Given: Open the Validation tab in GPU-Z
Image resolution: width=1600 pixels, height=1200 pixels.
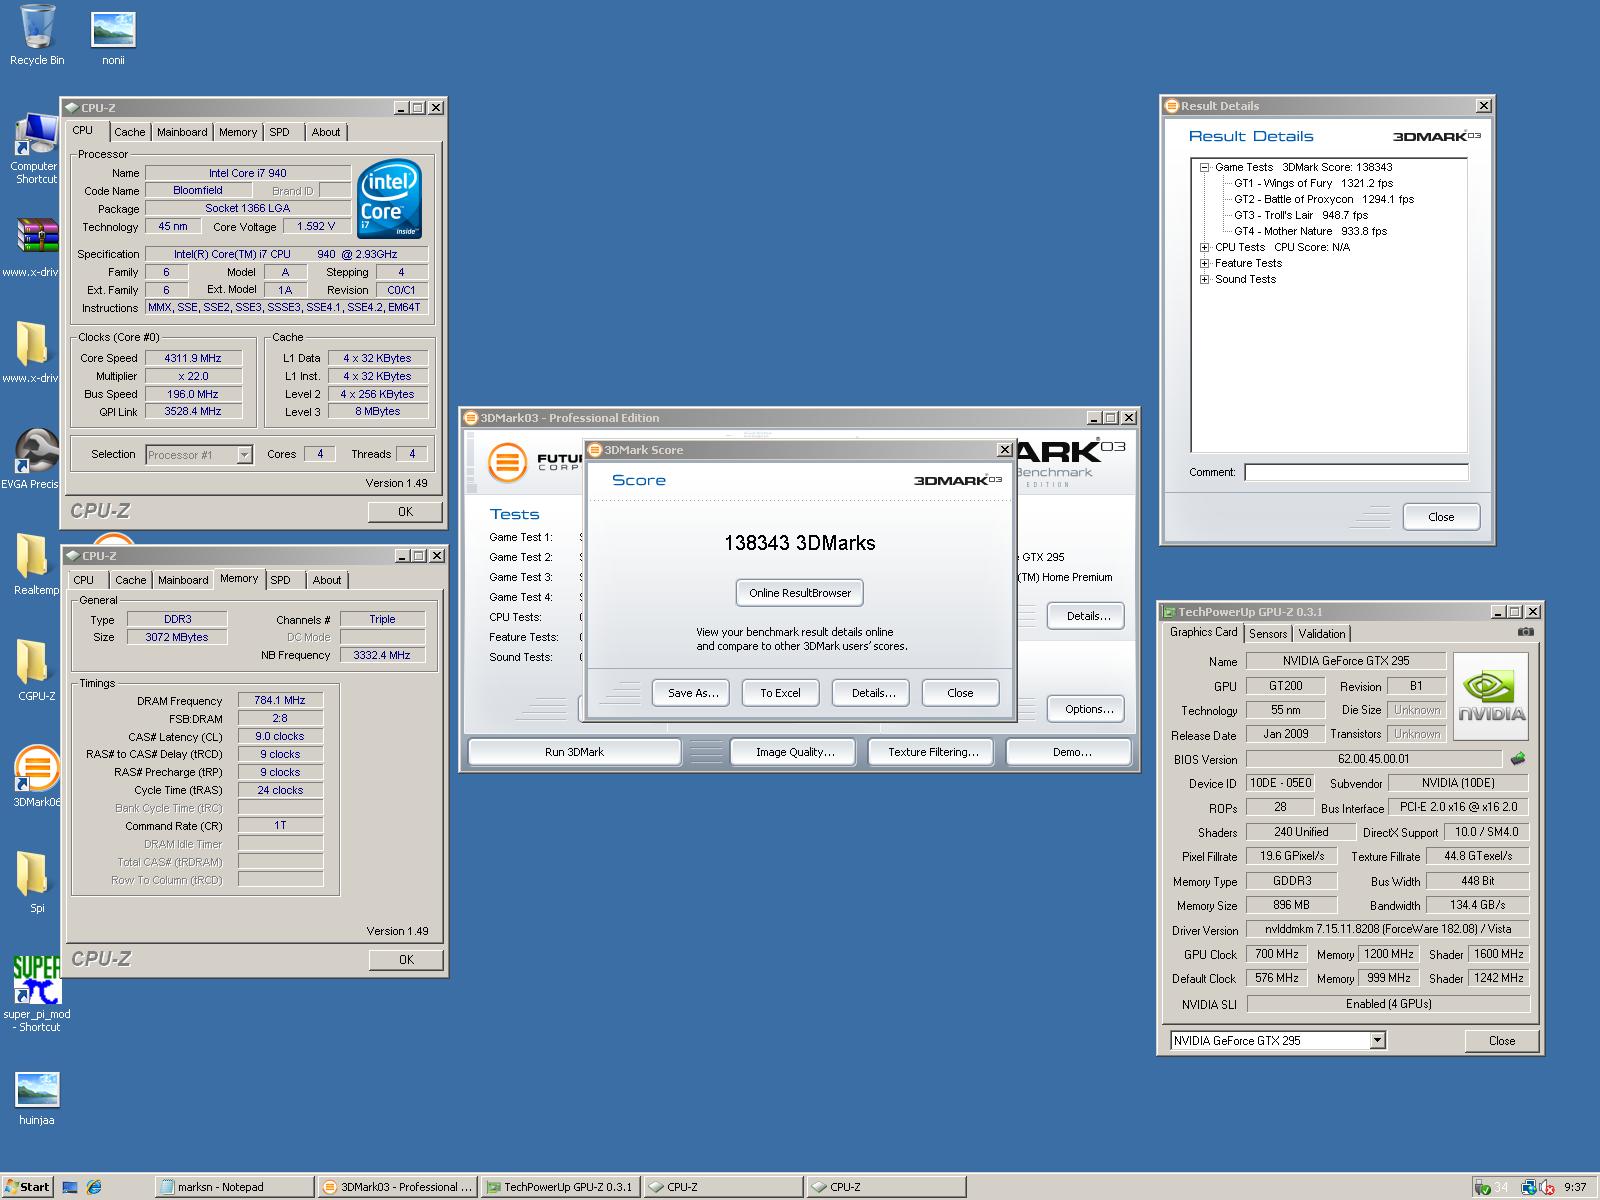Looking at the screenshot, I should click(x=1322, y=634).
